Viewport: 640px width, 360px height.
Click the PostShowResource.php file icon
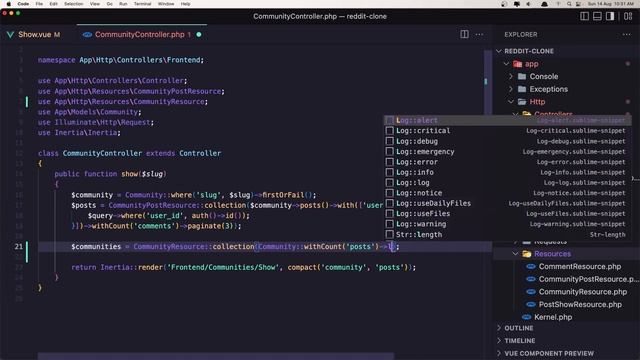pyautogui.click(x=531, y=304)
